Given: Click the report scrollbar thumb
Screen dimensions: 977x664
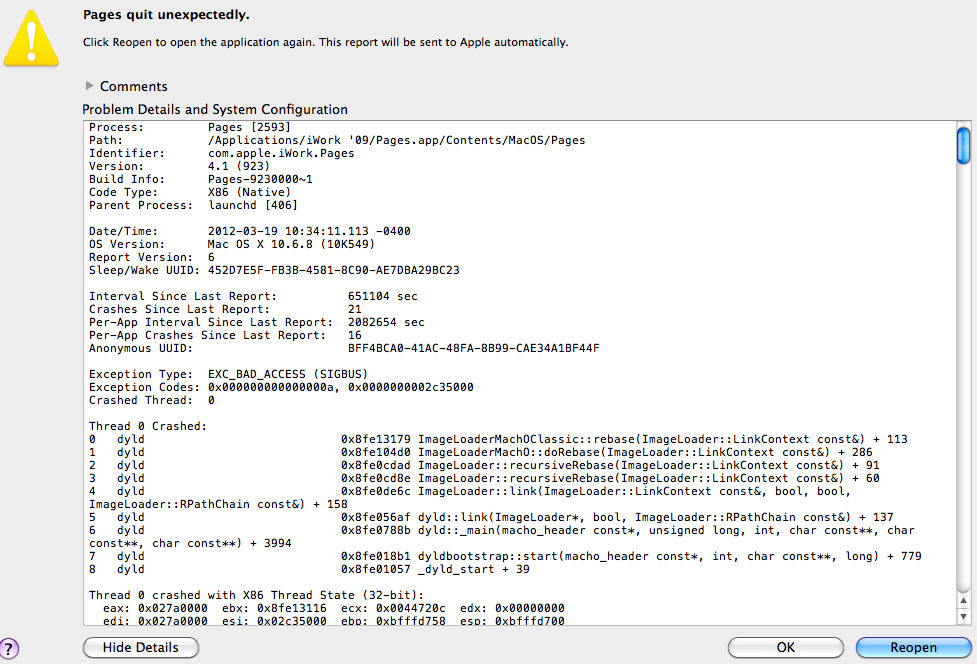Looking at the screenshot, I should (963, 146).
